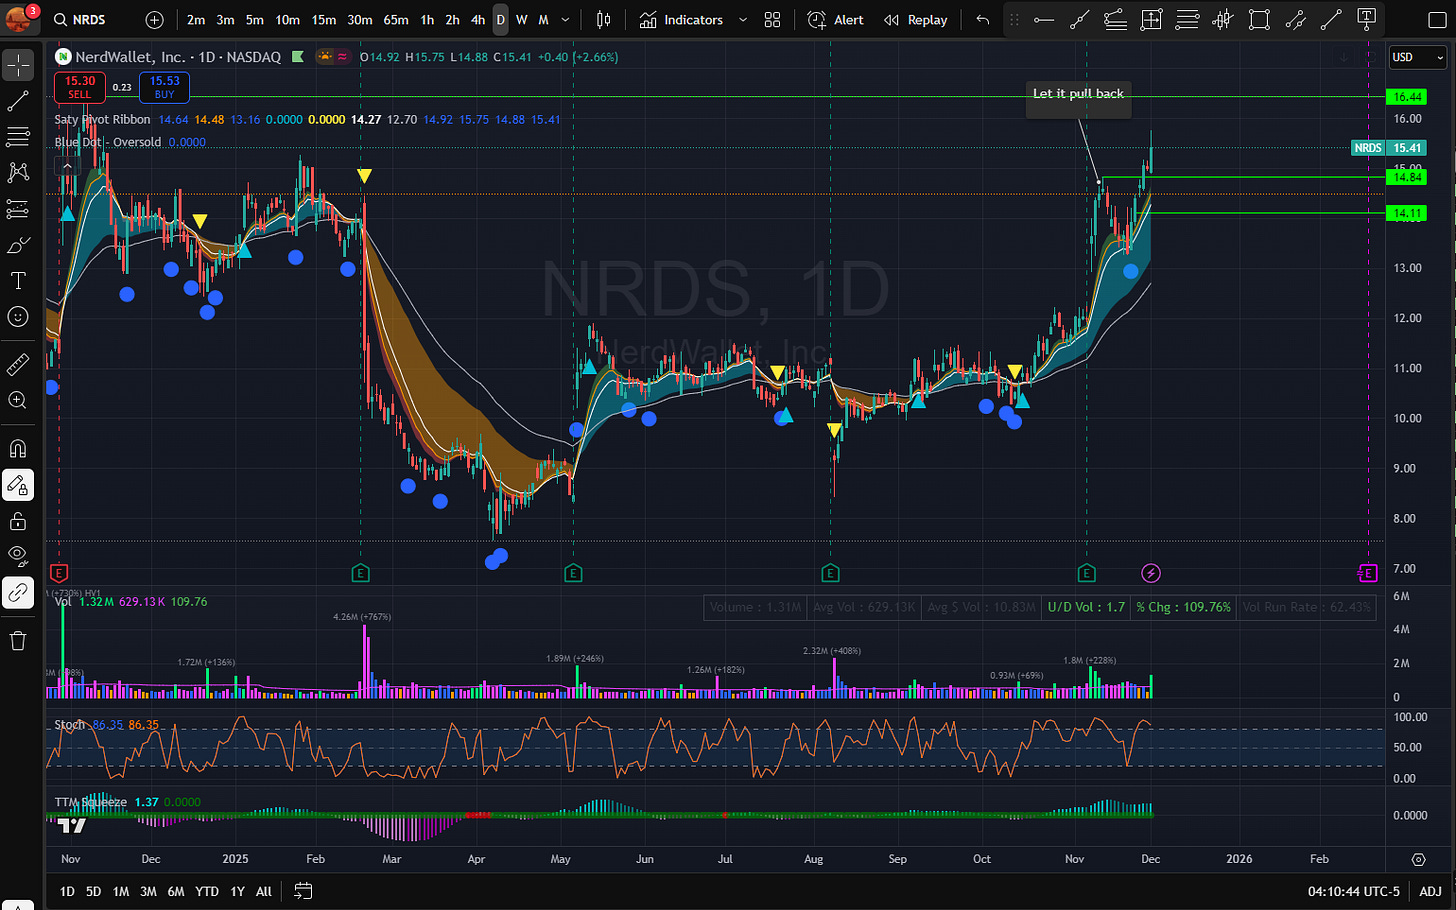
Task: Open the 04:10:44 UTC-5 timezone menu
Action: pyautogui.click(x=1354, y=891)
